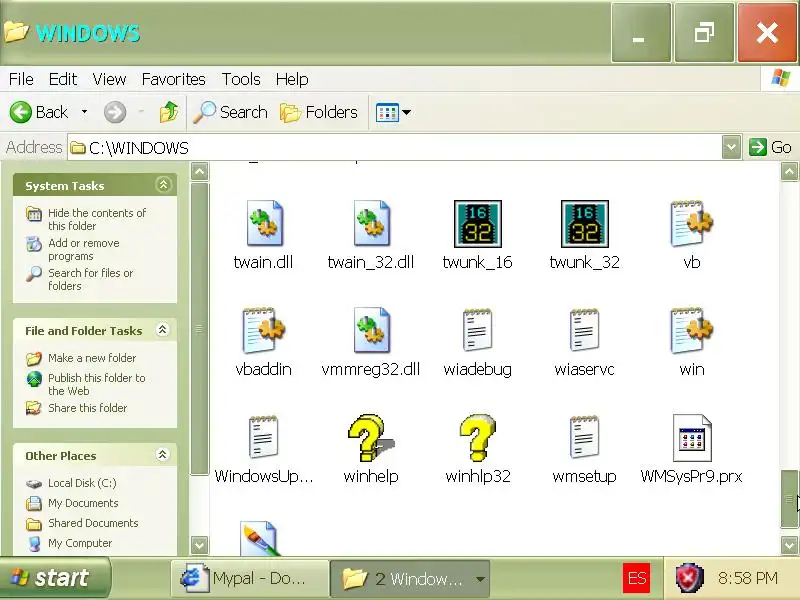Image resolution: width=800 pixels, height=600 pixels.
Task: Open the Search pane
Action: tap(230, 112)
